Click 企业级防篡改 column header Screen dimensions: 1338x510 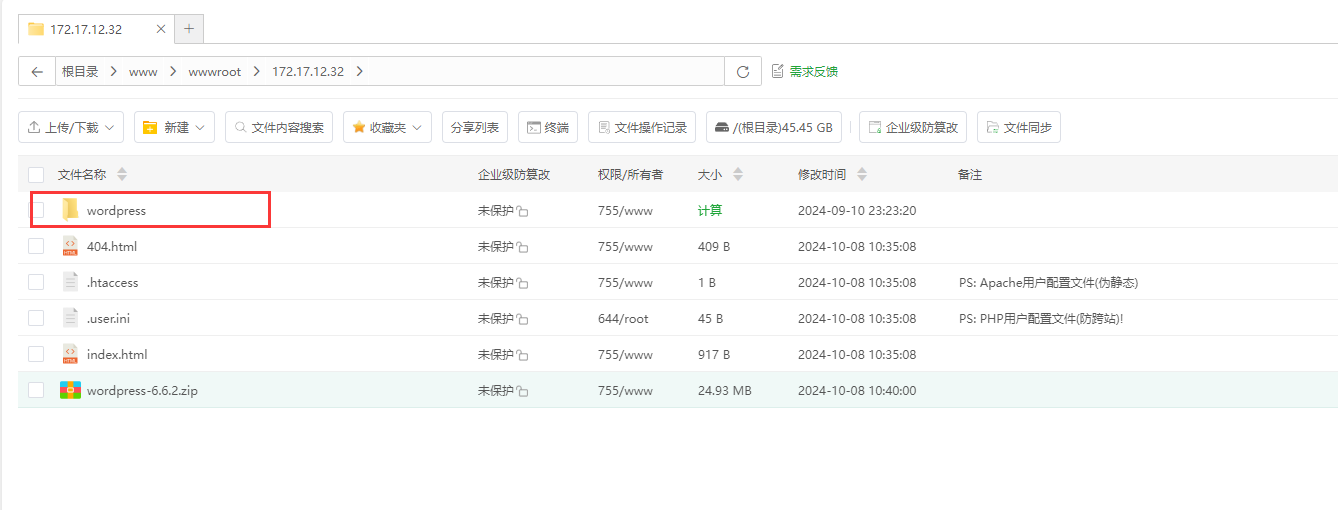point(514,174)
